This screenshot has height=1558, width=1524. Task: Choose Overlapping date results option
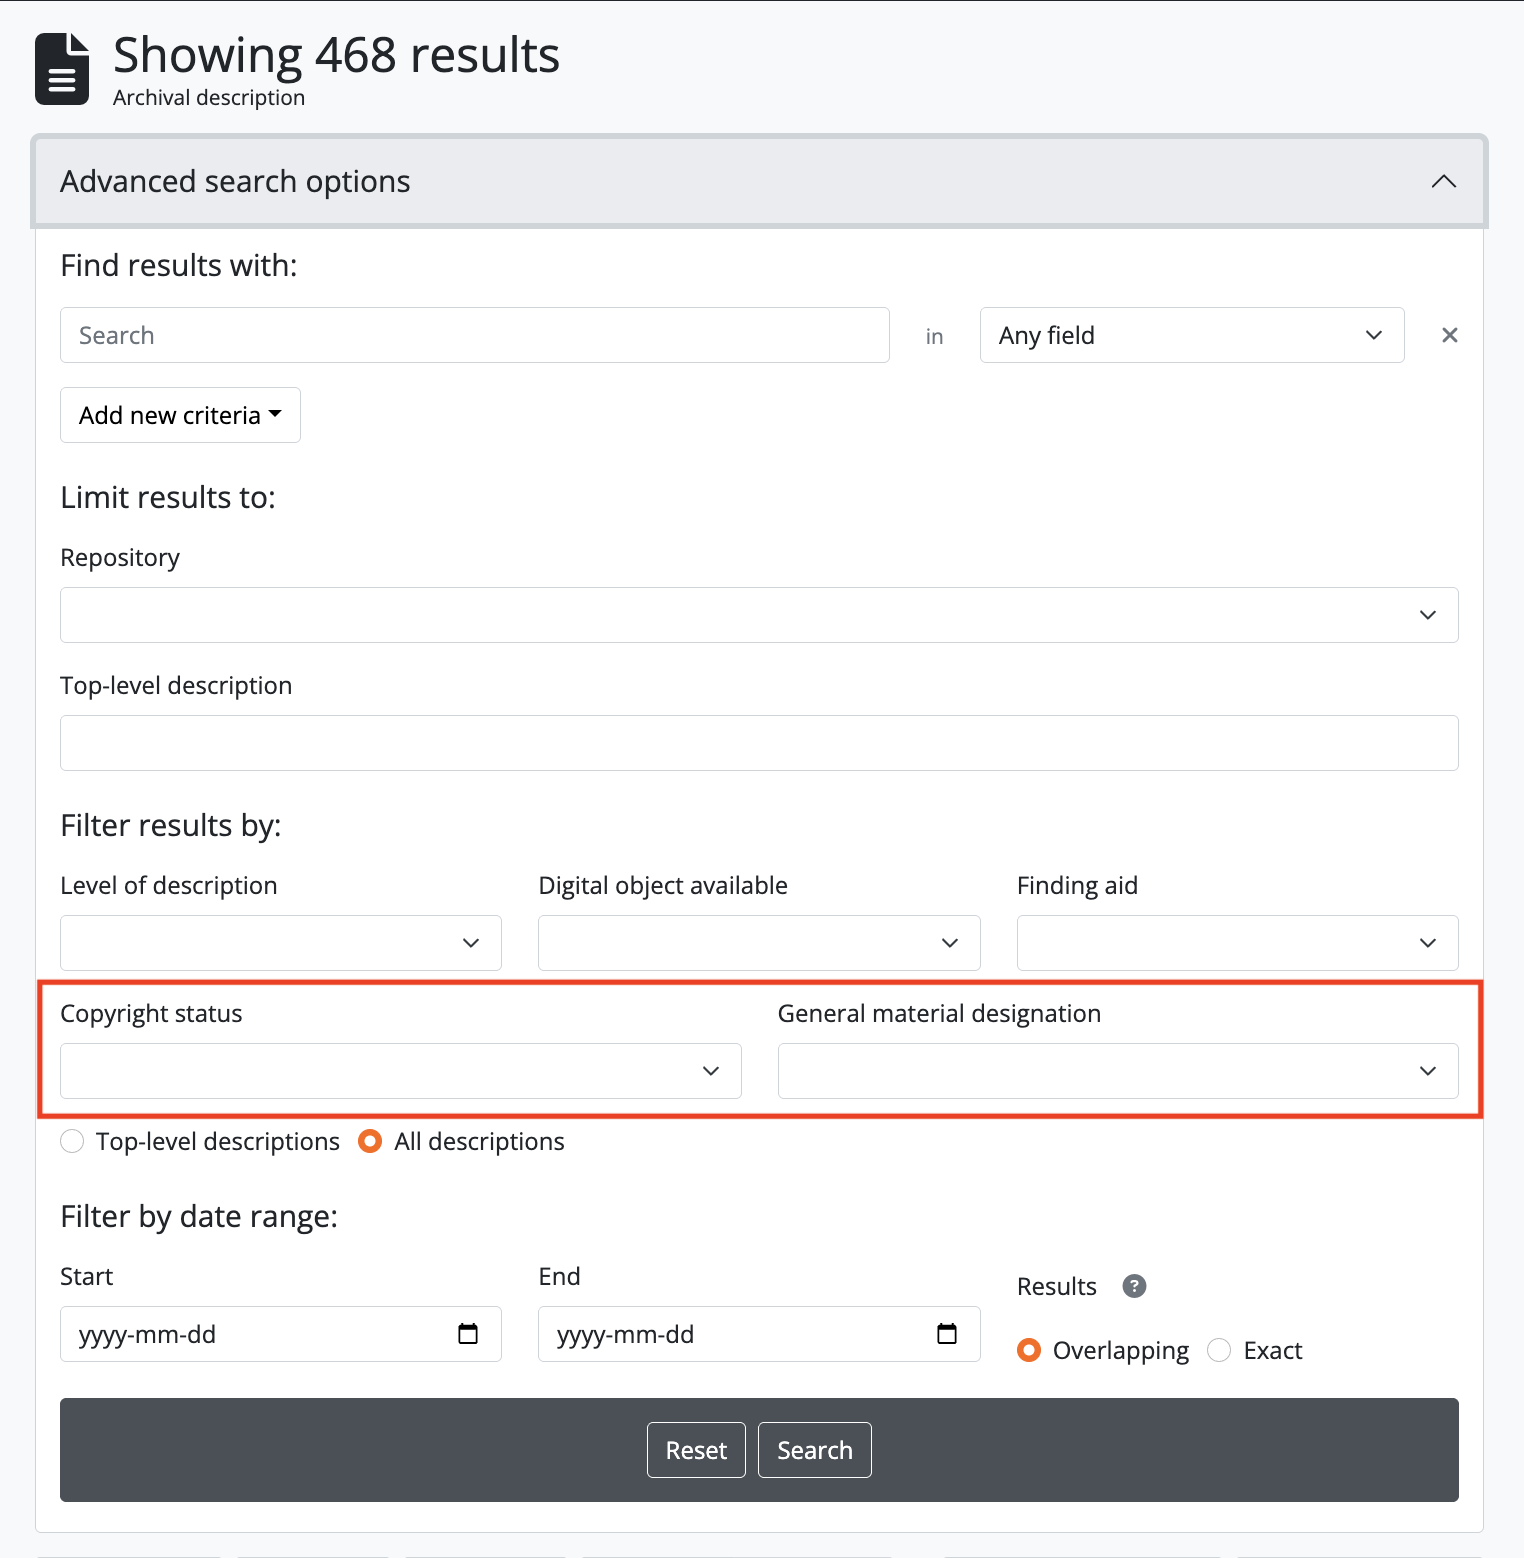pyautogui.click(x=1028, y=1350)
